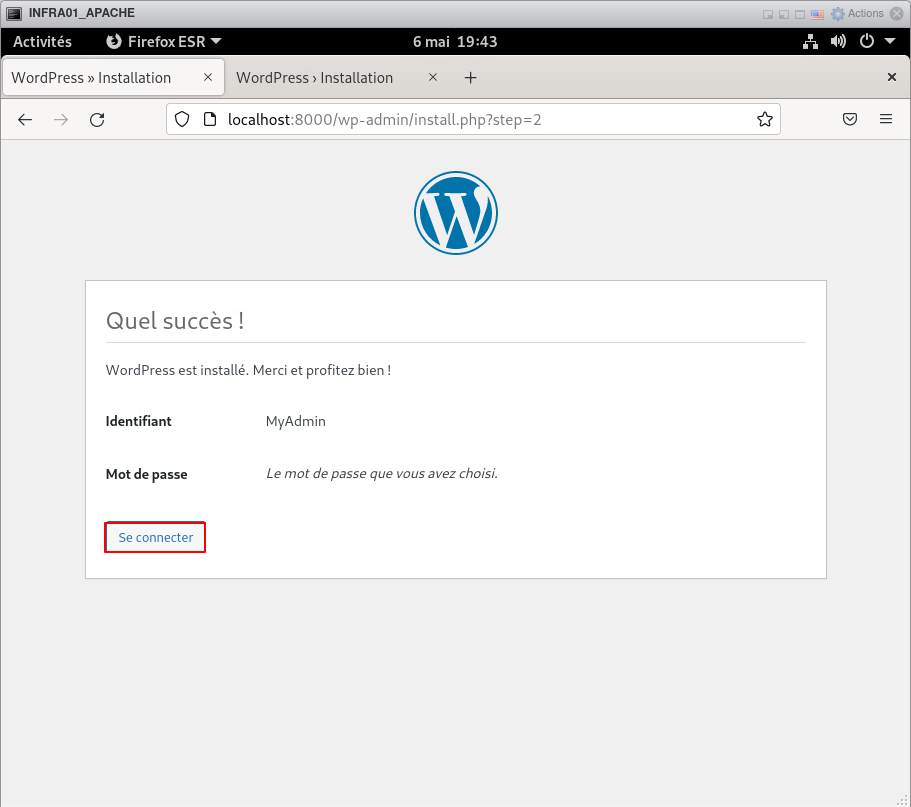Click the site information page icon in the address bar
The image size is (911, 807).
tap(209, 120)
